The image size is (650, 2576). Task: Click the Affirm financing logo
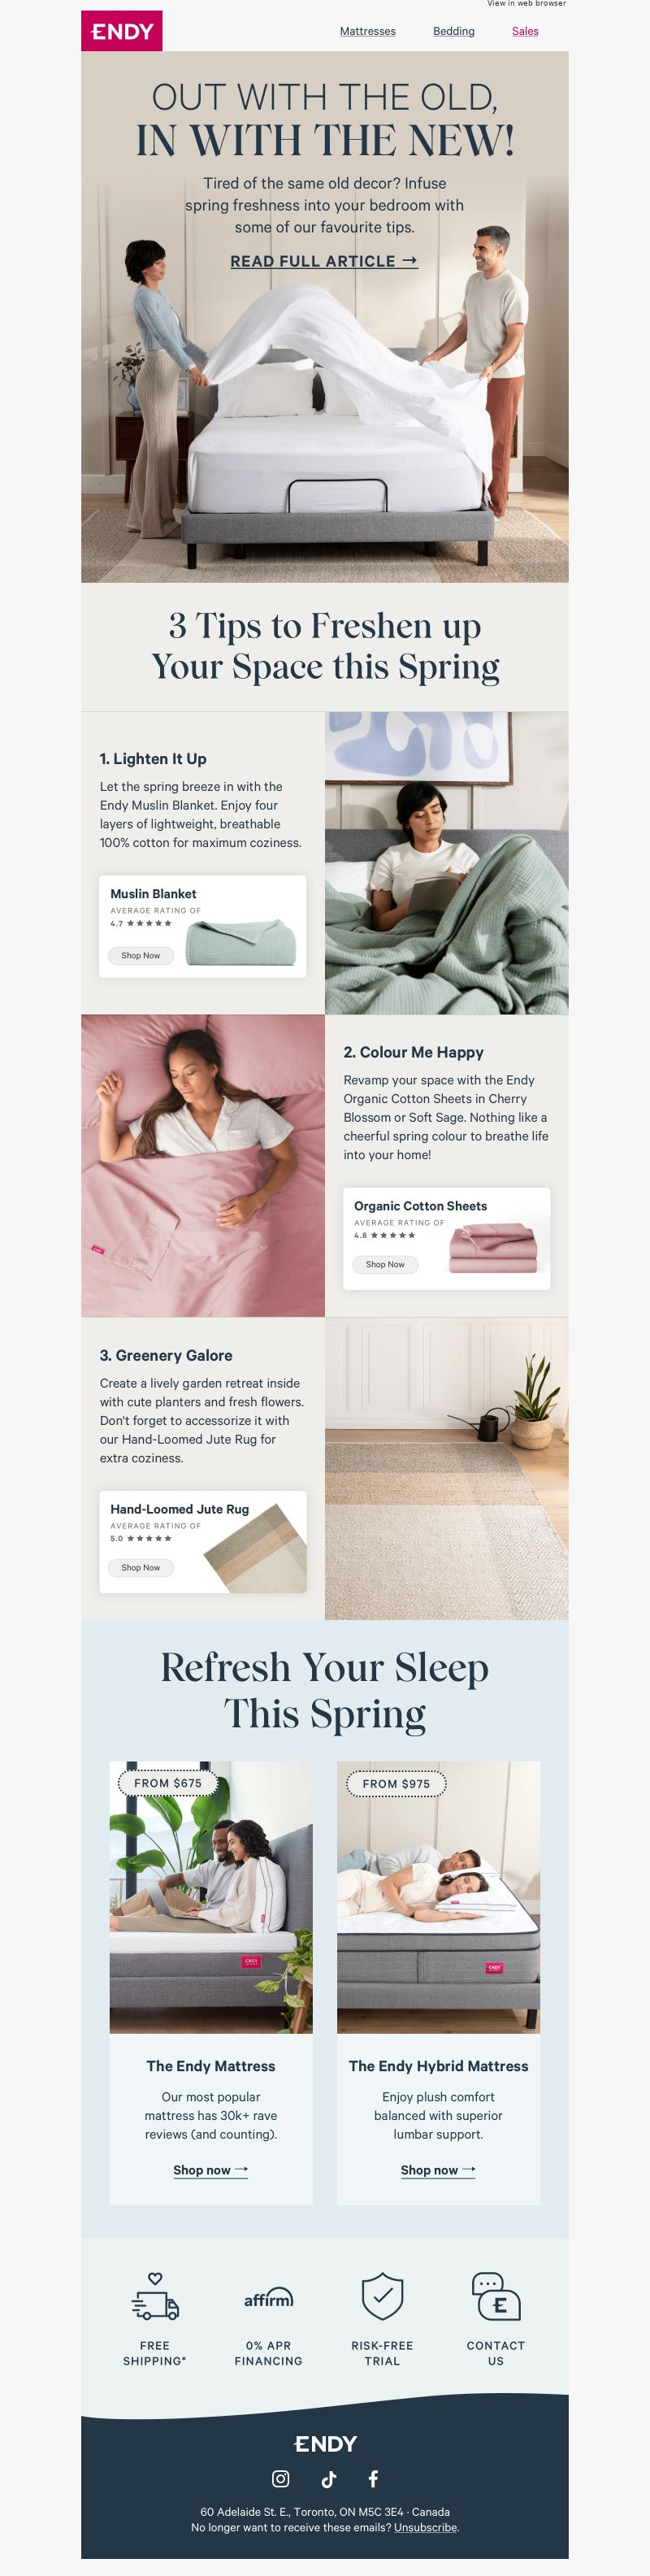point(268,2297)
